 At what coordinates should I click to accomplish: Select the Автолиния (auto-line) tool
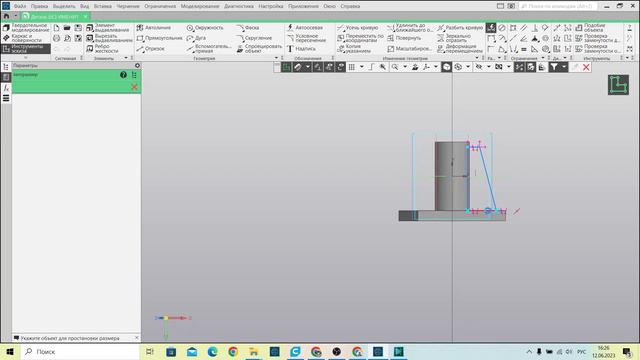(x=154, y=28)
